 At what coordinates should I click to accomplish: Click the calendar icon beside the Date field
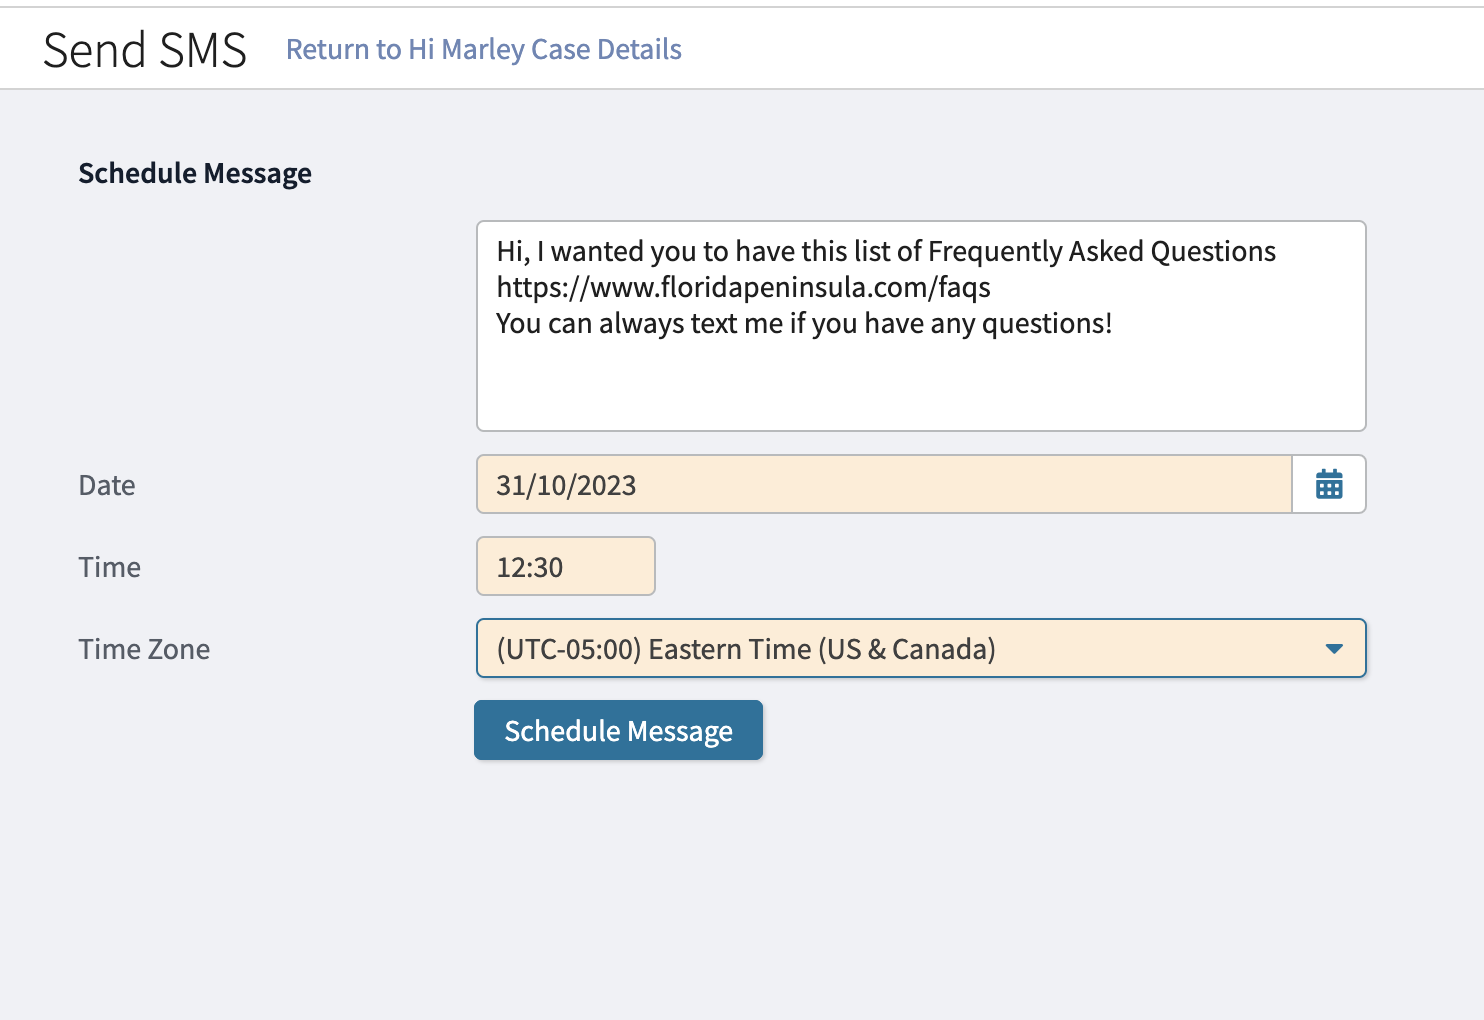(1329, 485)
